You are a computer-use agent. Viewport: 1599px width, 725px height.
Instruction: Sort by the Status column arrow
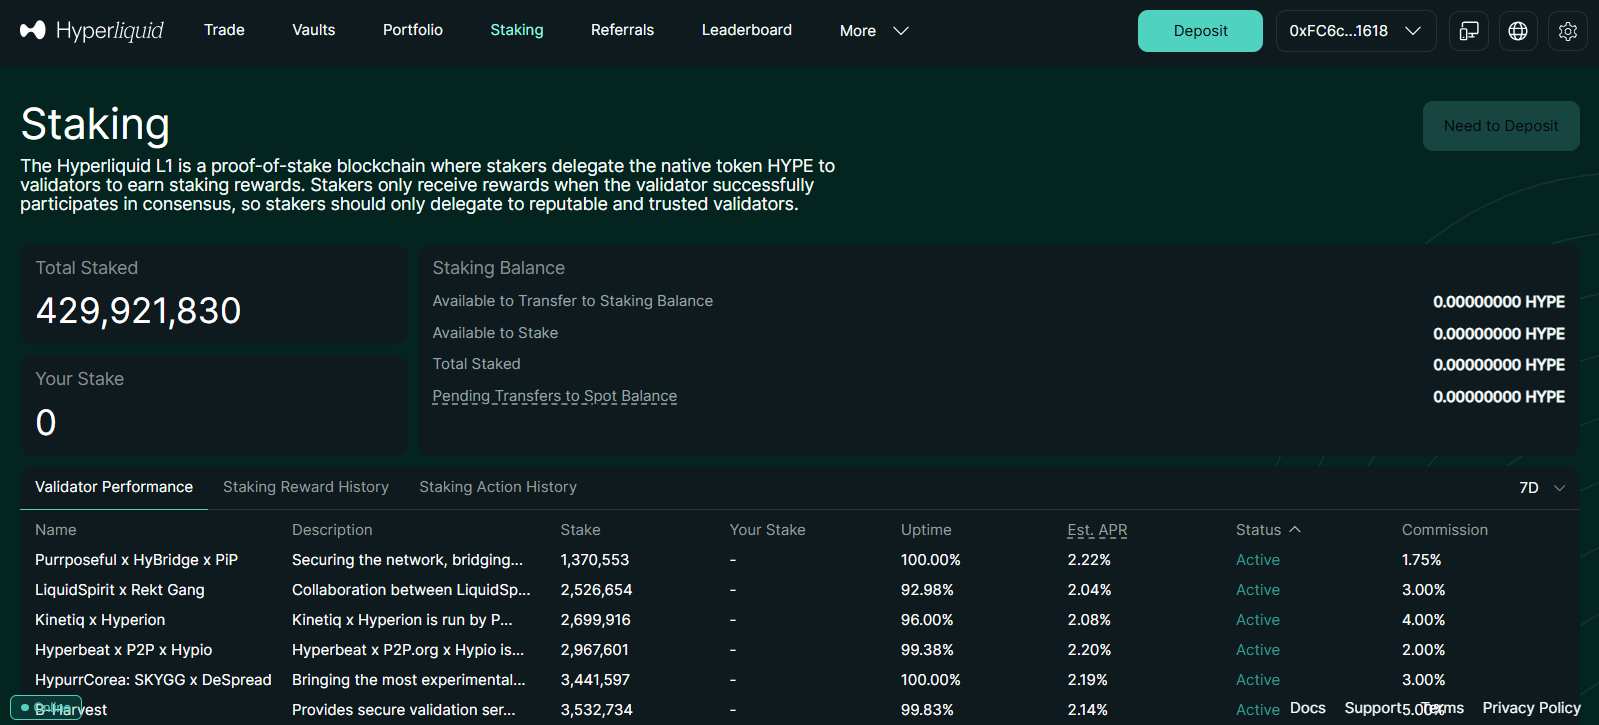(1295, 530)
